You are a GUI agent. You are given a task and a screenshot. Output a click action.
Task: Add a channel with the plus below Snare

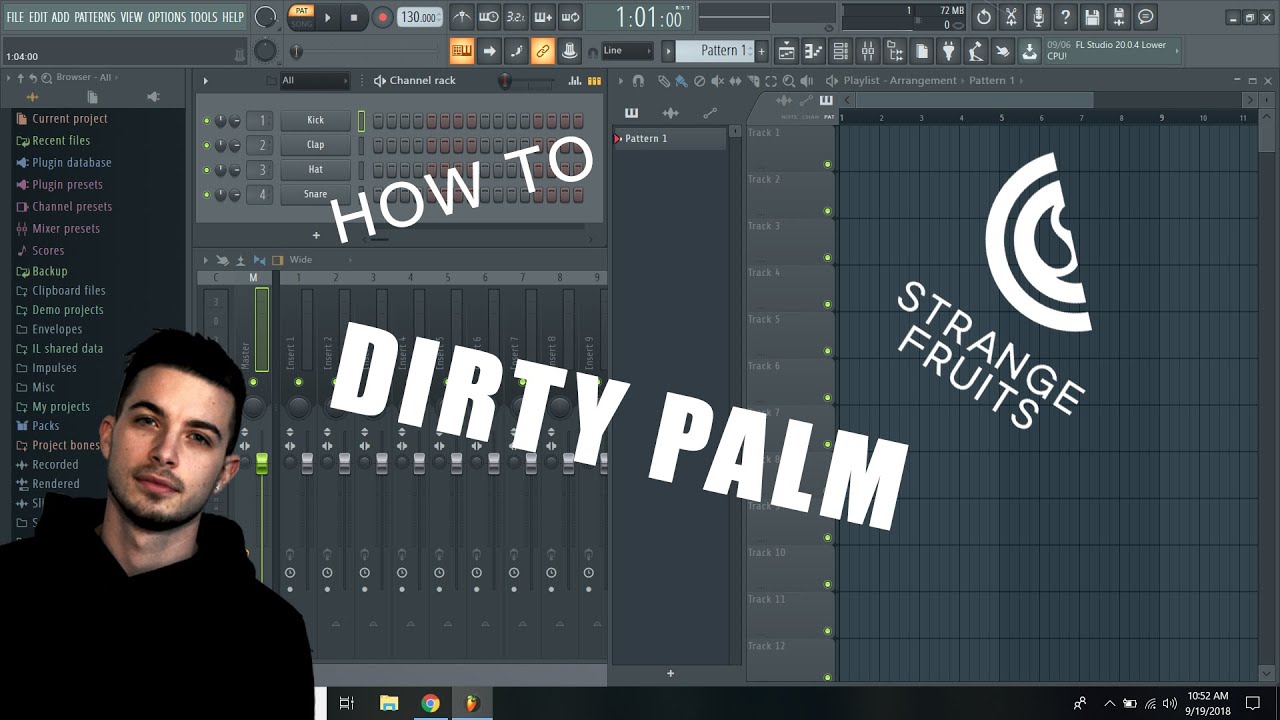[x=316, y=236]
